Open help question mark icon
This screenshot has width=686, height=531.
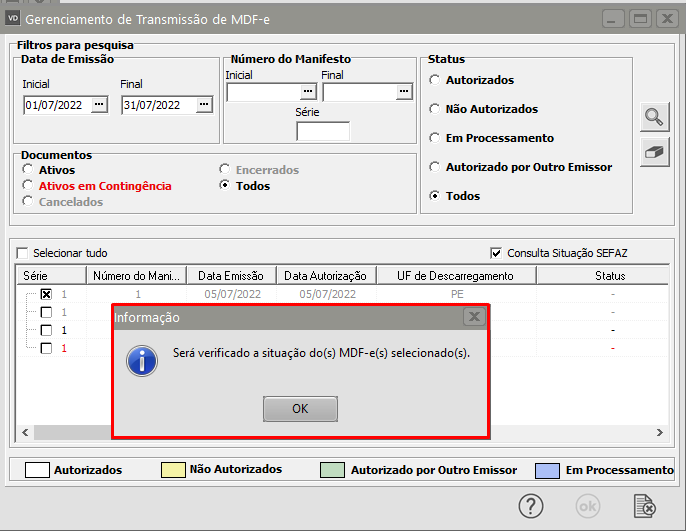pos(531,507)
